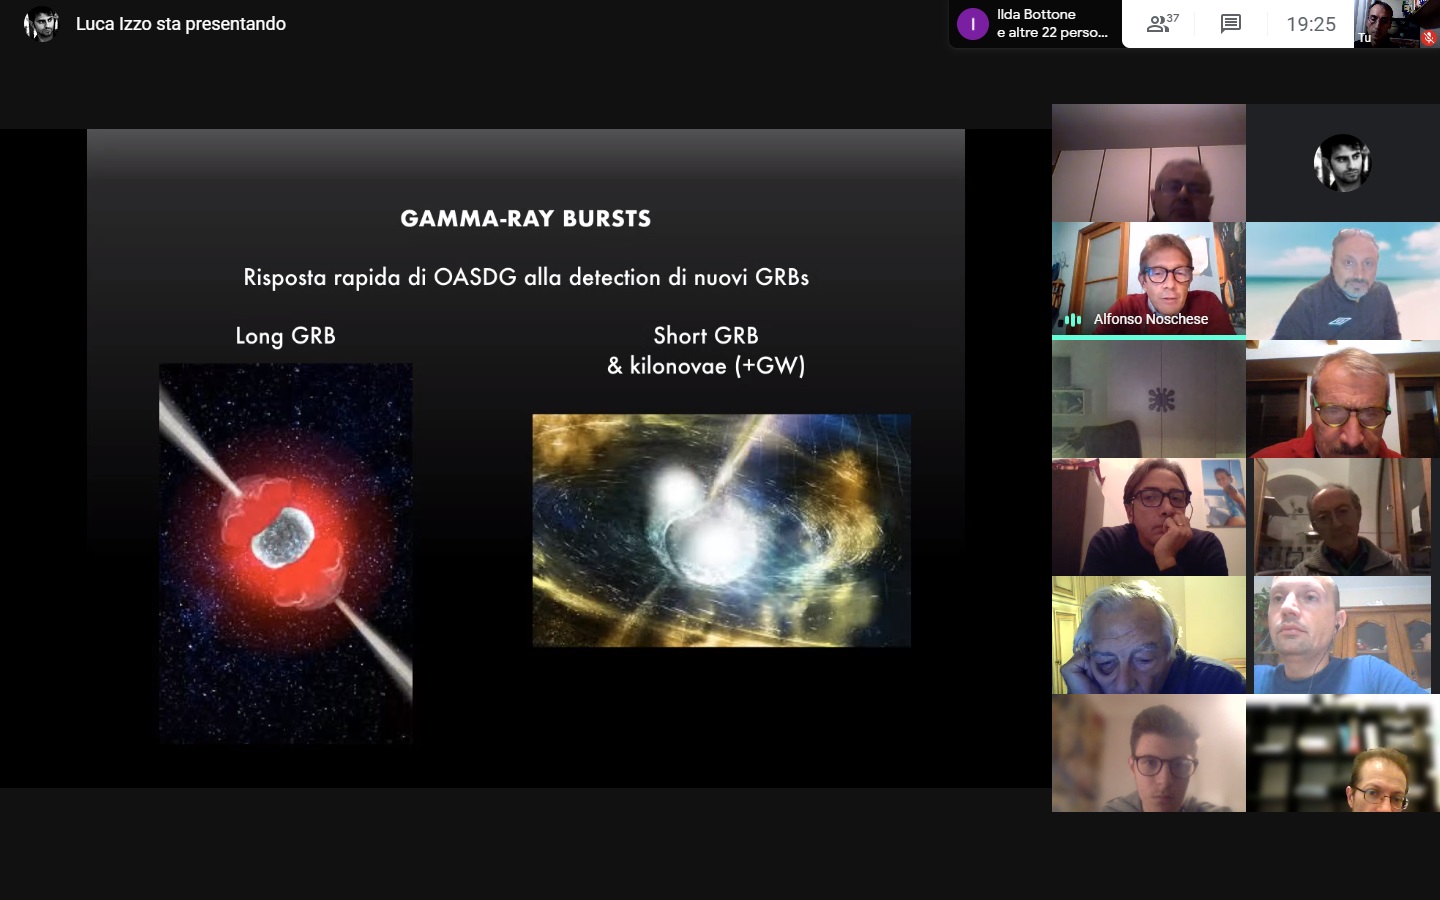Click the 'Short GRB' slide label
Image resolution: width=1440 pixels, height=900 pixels.
[x=706, y=336]
